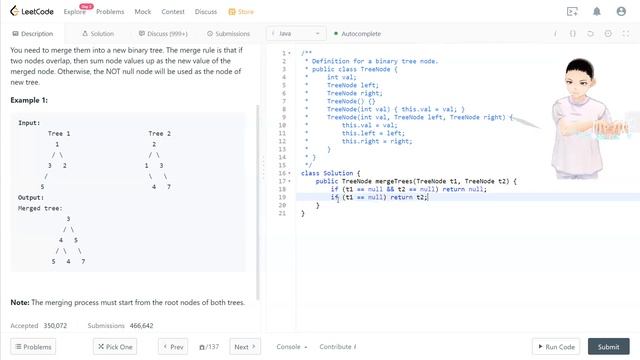The image size is (640, 360).
Task: Switch to the Discuss (999+) tab
Action: click(x=163, y=34)
